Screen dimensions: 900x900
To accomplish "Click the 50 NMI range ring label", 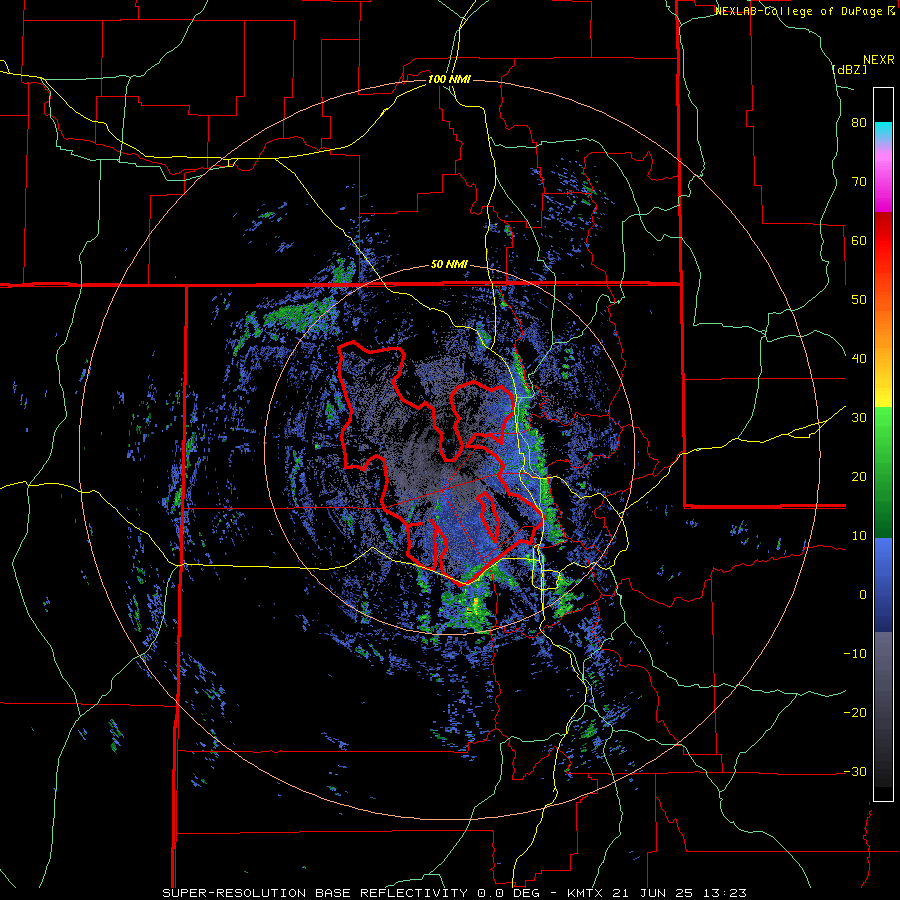I will 449,265.
